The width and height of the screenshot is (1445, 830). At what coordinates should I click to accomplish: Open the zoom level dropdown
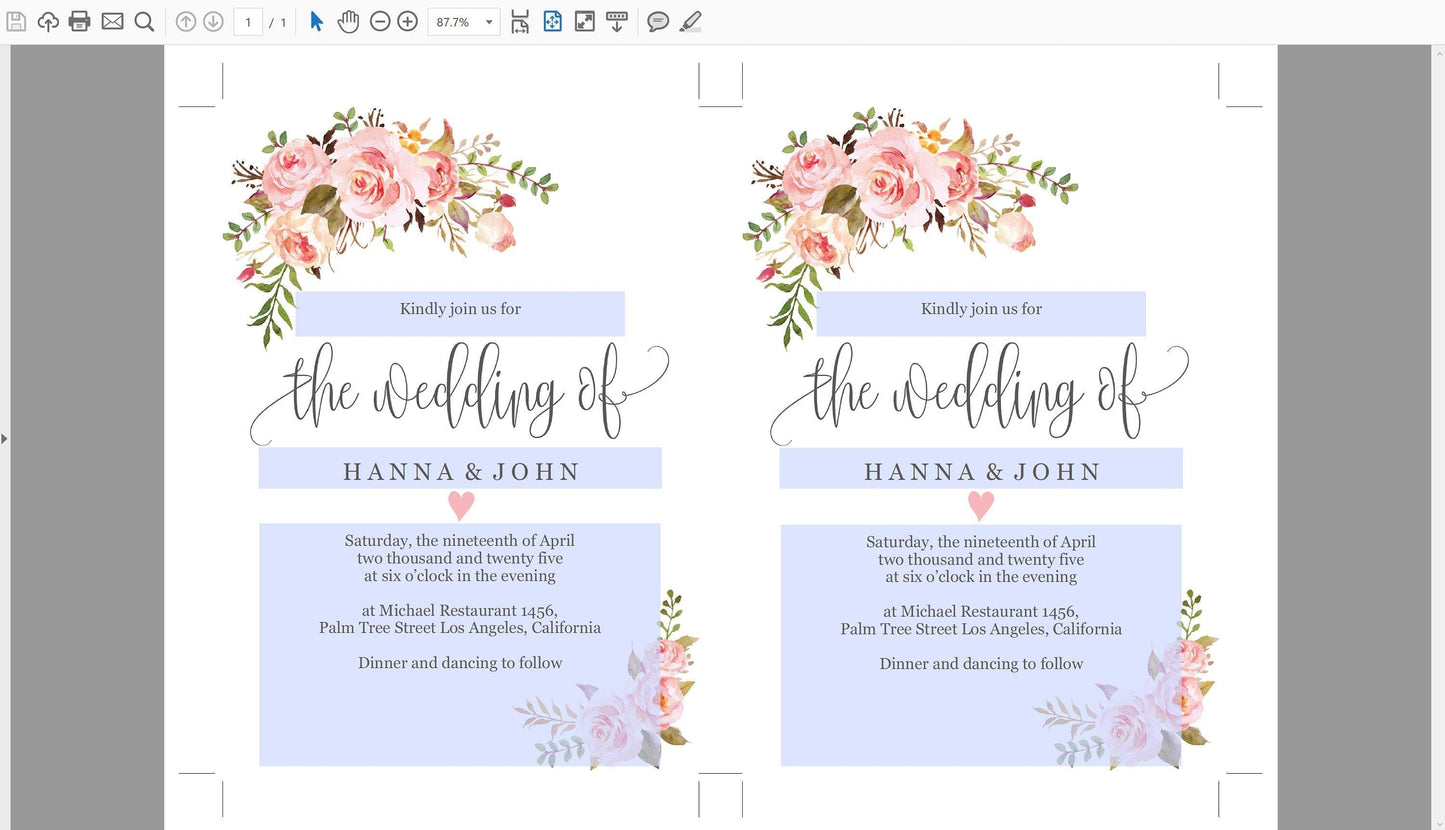[487, 21]
